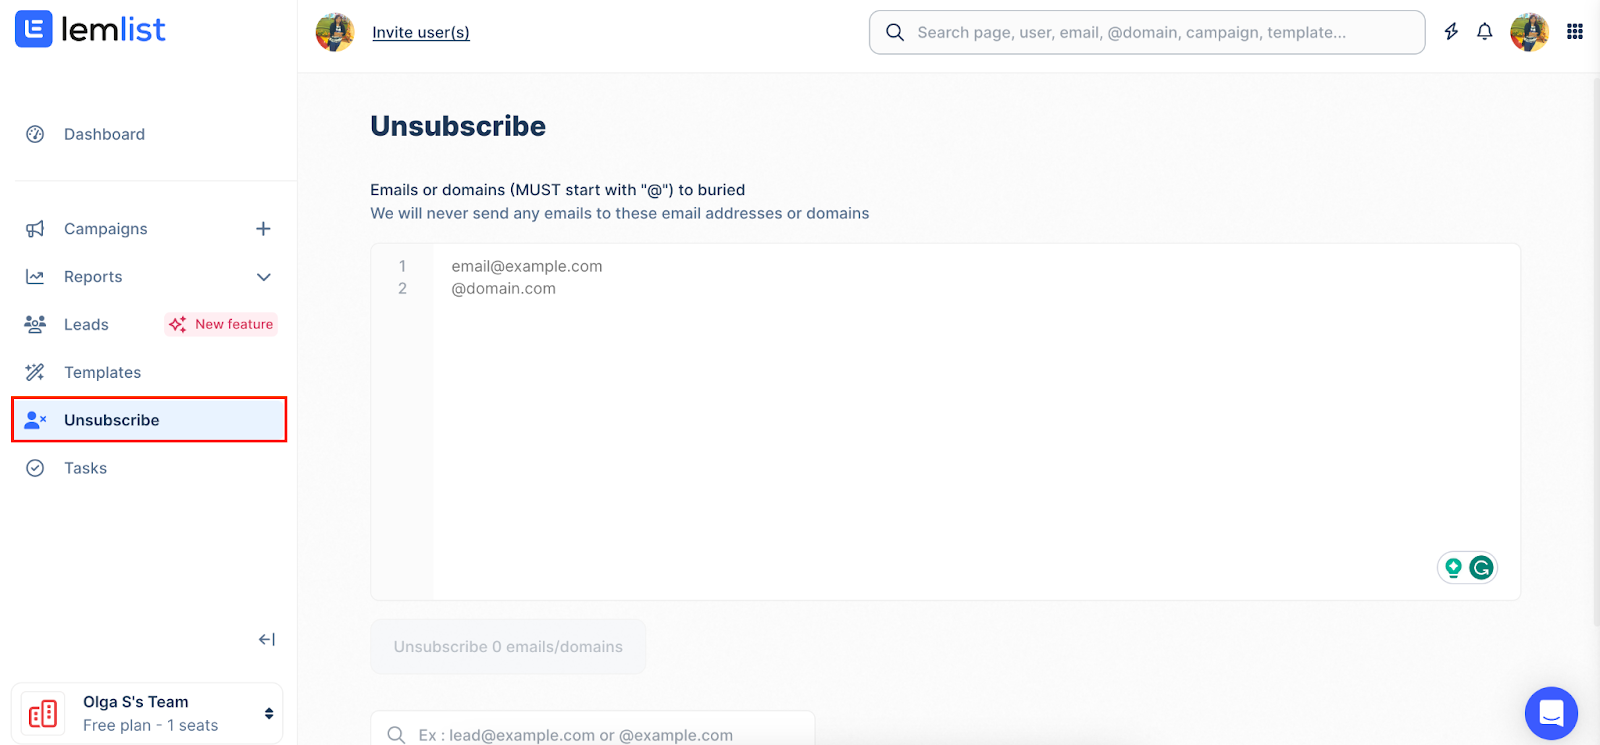Click the green lightbulb suggestion icon
Image resolution: width=1600 pixels, height=745 pixels.
tap(1453, 568)
